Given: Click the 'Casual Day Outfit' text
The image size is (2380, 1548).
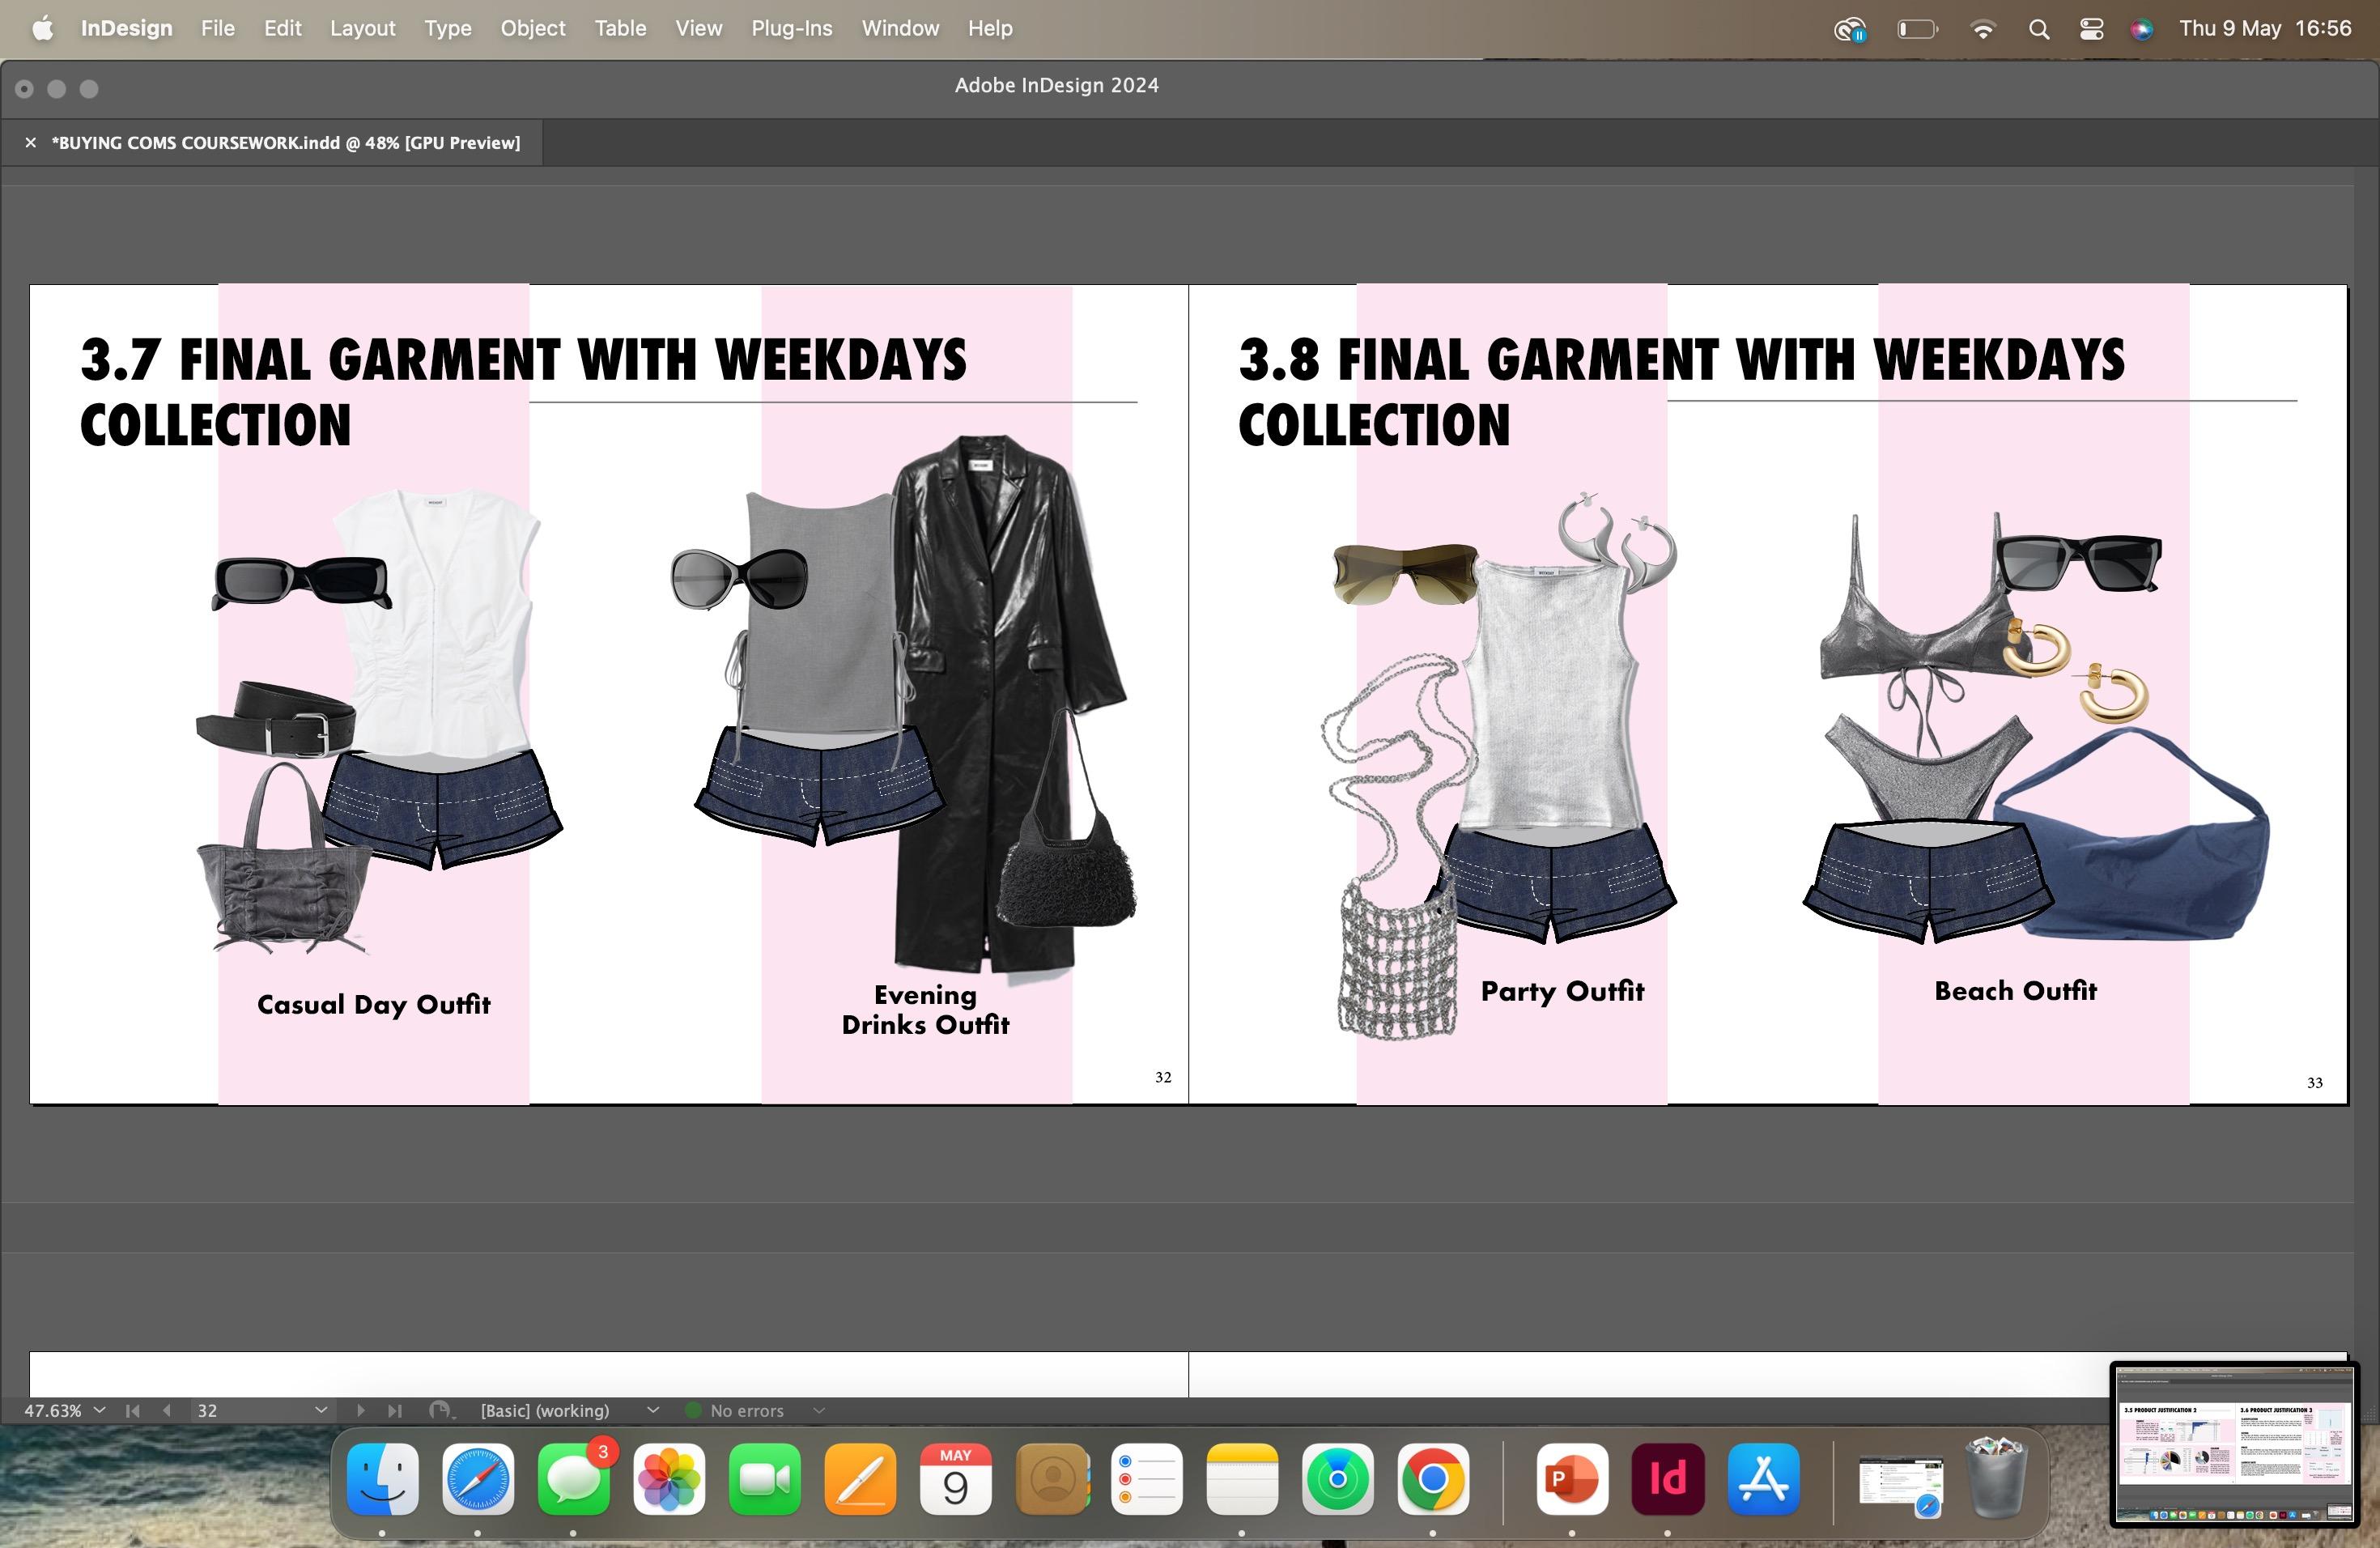Looking at the screenshot, I should (373, 1005).
